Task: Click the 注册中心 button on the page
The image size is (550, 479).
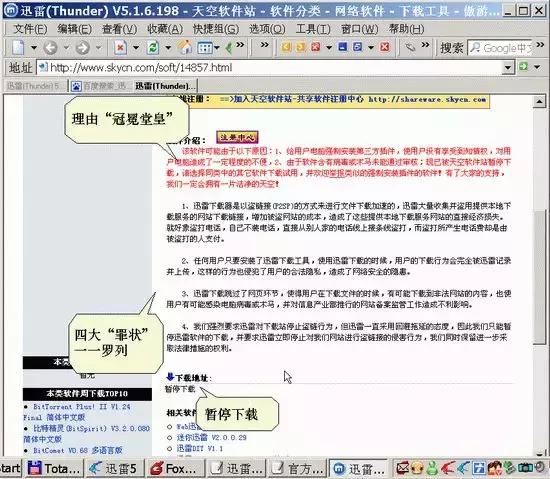Action: [x=237, y=137]
